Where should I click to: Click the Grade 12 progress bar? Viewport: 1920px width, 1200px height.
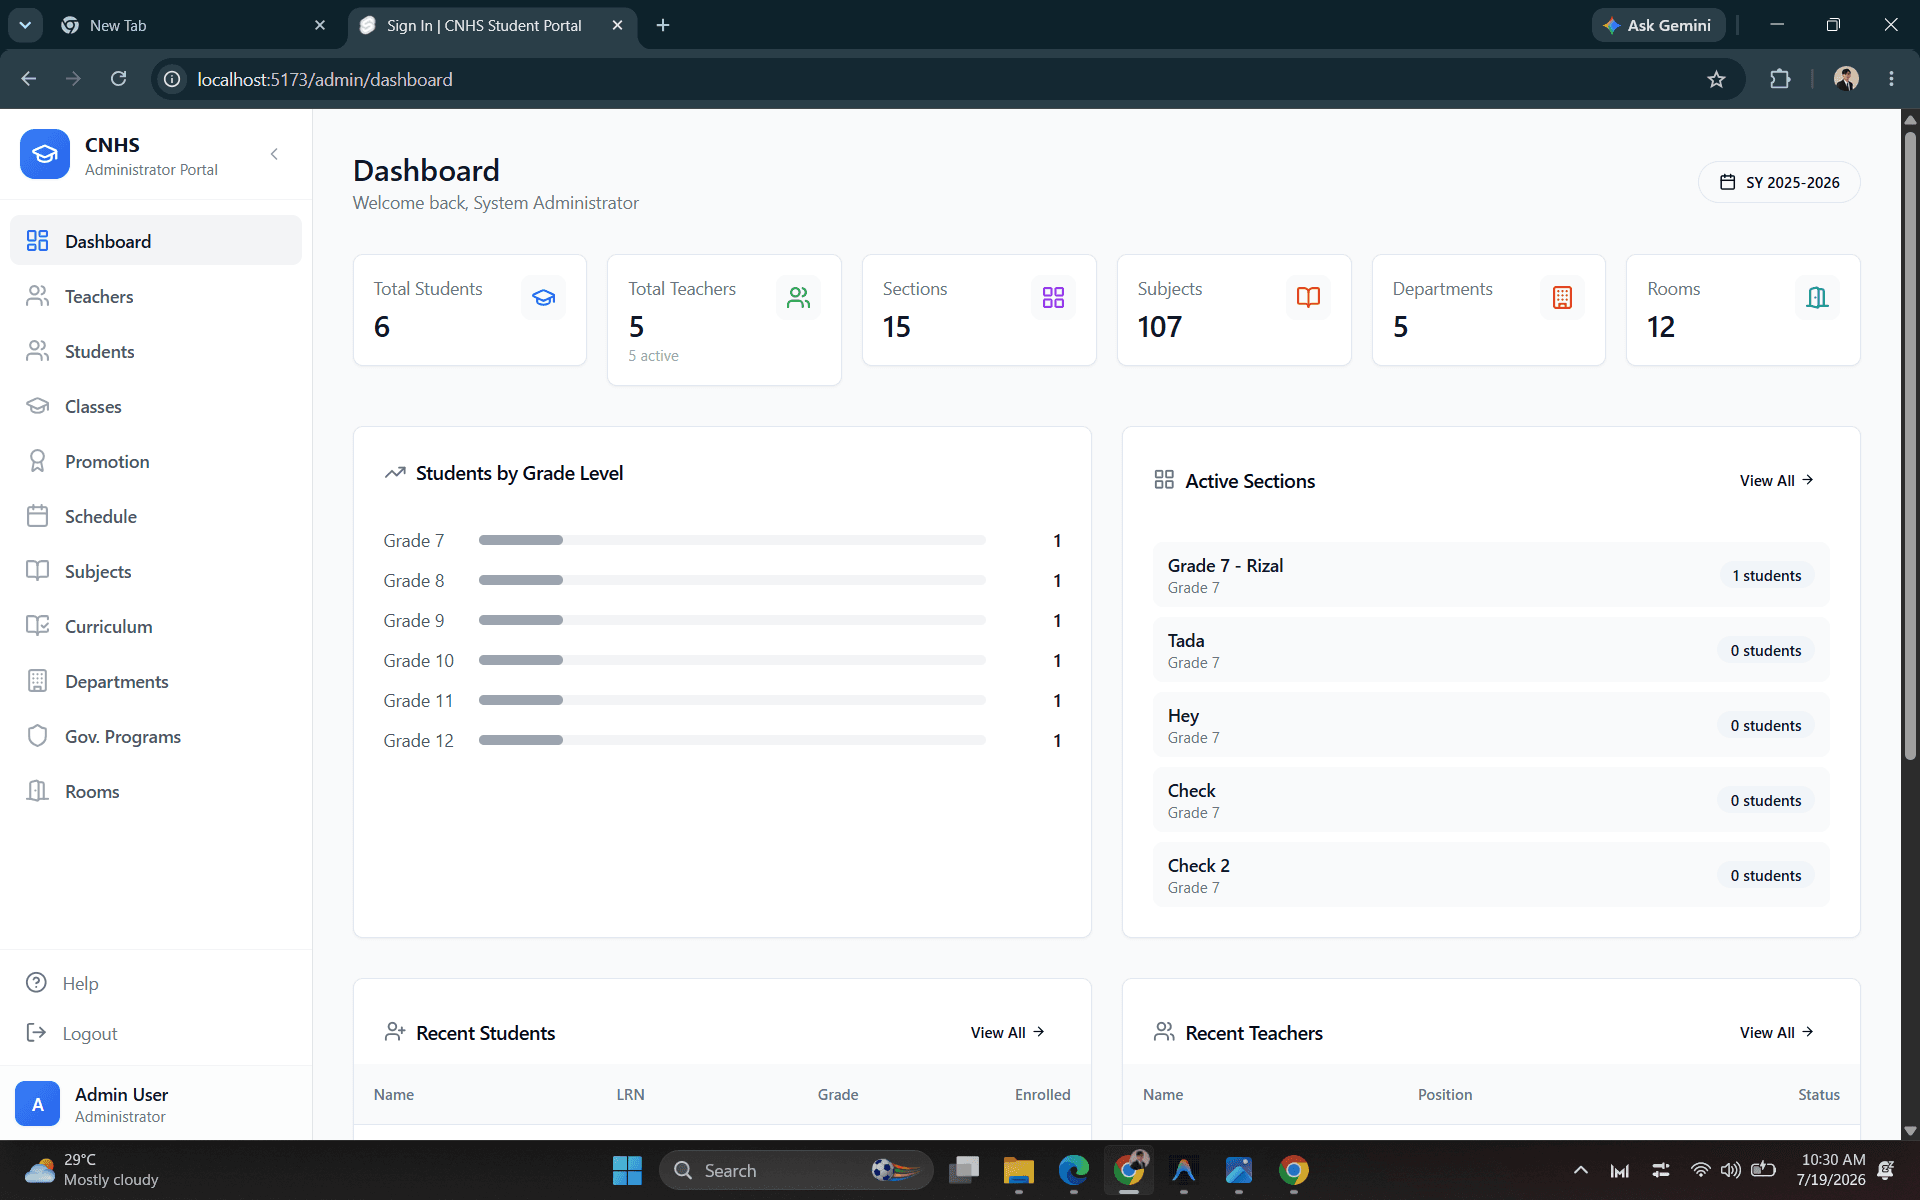coord(732,740)
